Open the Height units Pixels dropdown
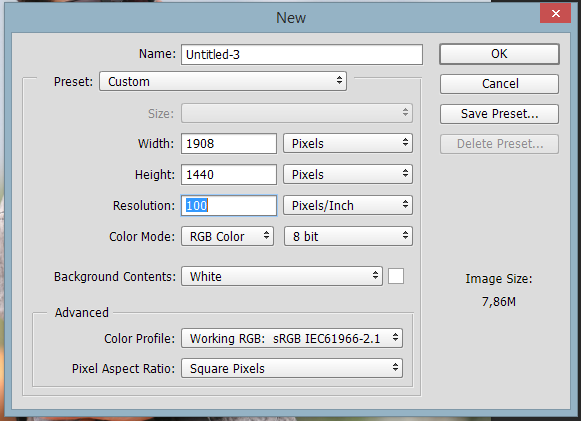 [348, 175]
